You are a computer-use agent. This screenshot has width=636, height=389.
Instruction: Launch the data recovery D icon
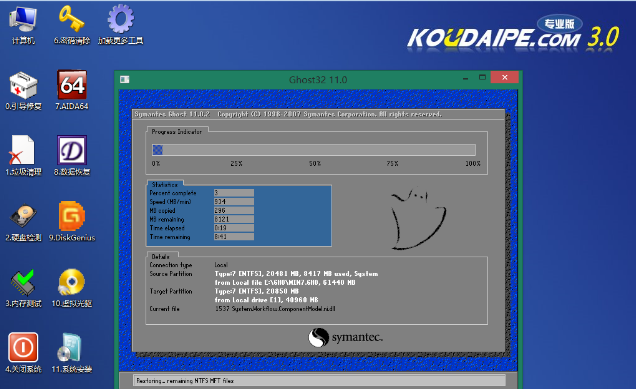tap(72, 150)
